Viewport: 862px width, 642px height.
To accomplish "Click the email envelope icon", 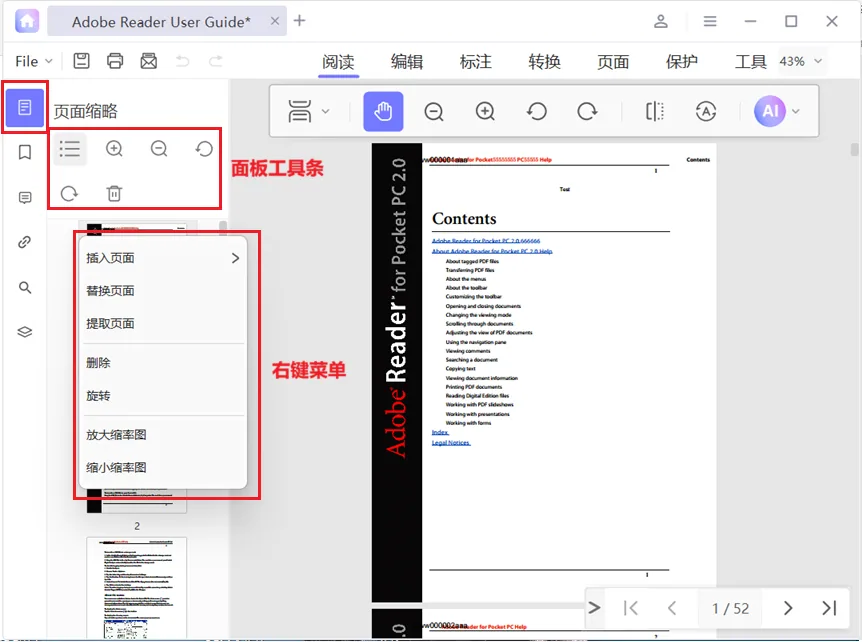I will [148, 60].
